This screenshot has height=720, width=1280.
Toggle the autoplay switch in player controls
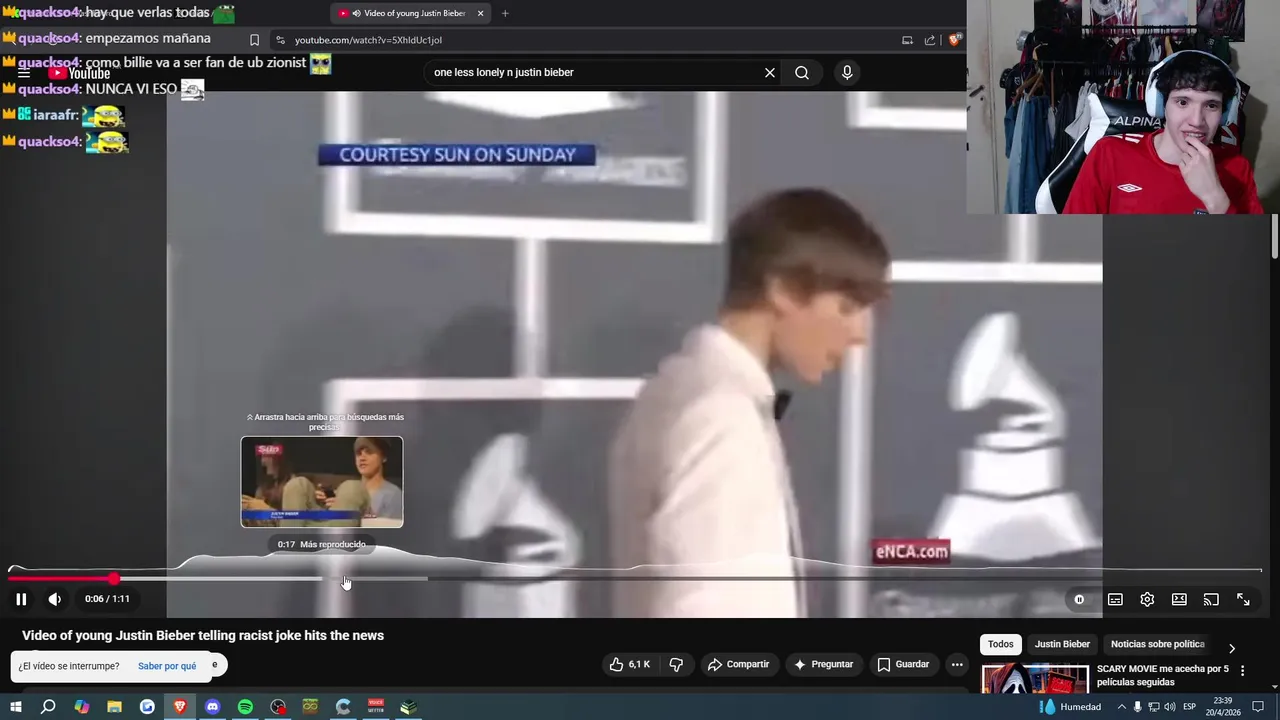pos(1079,599)
